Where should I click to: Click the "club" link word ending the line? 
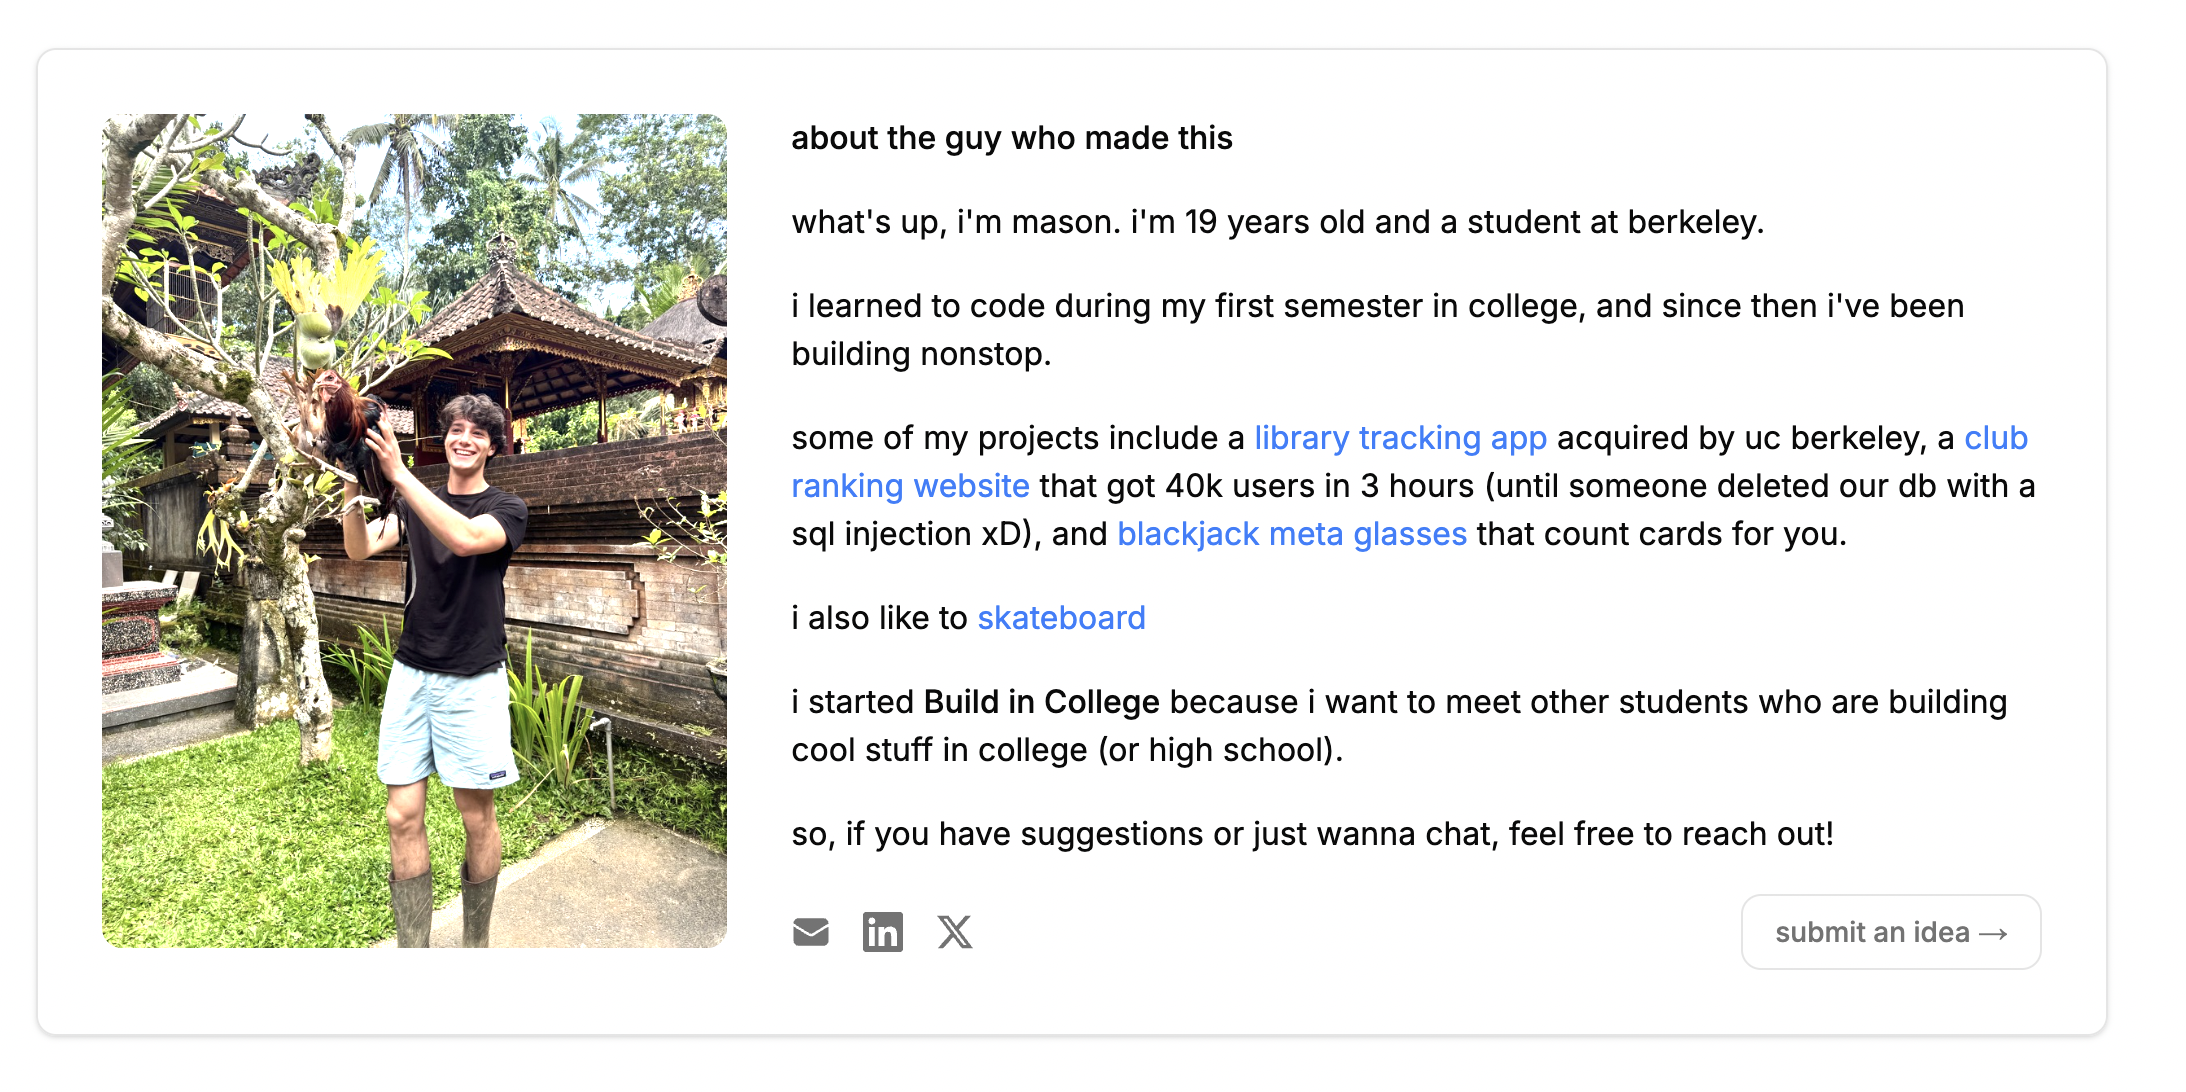click(x=1995, y=438)
